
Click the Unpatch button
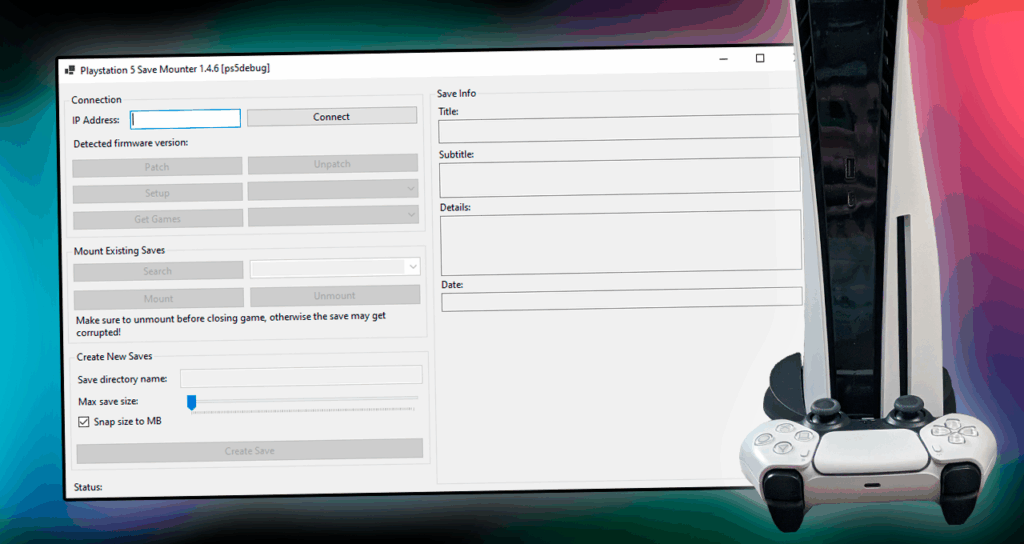[x=332, y=164]
